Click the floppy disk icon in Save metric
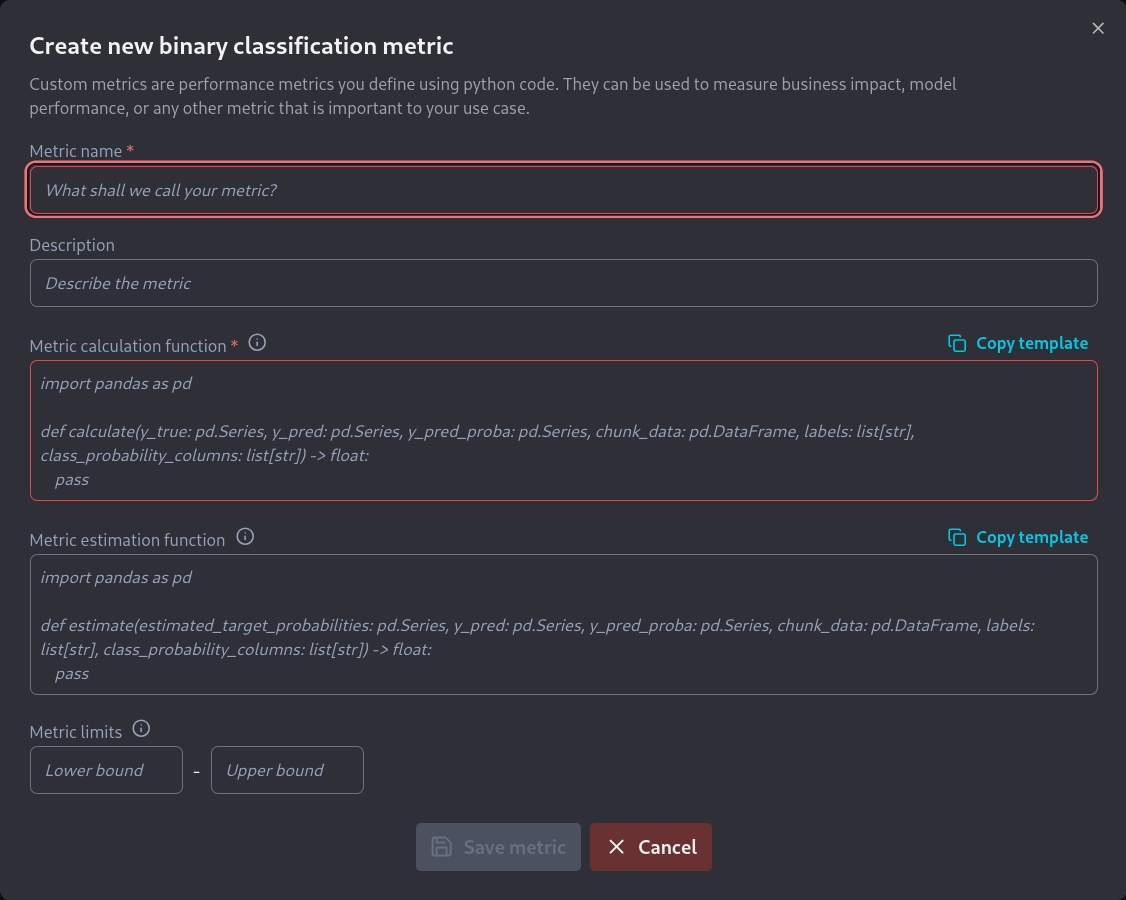The width and height of the screenshot is (1126, 900). (441, 847)
